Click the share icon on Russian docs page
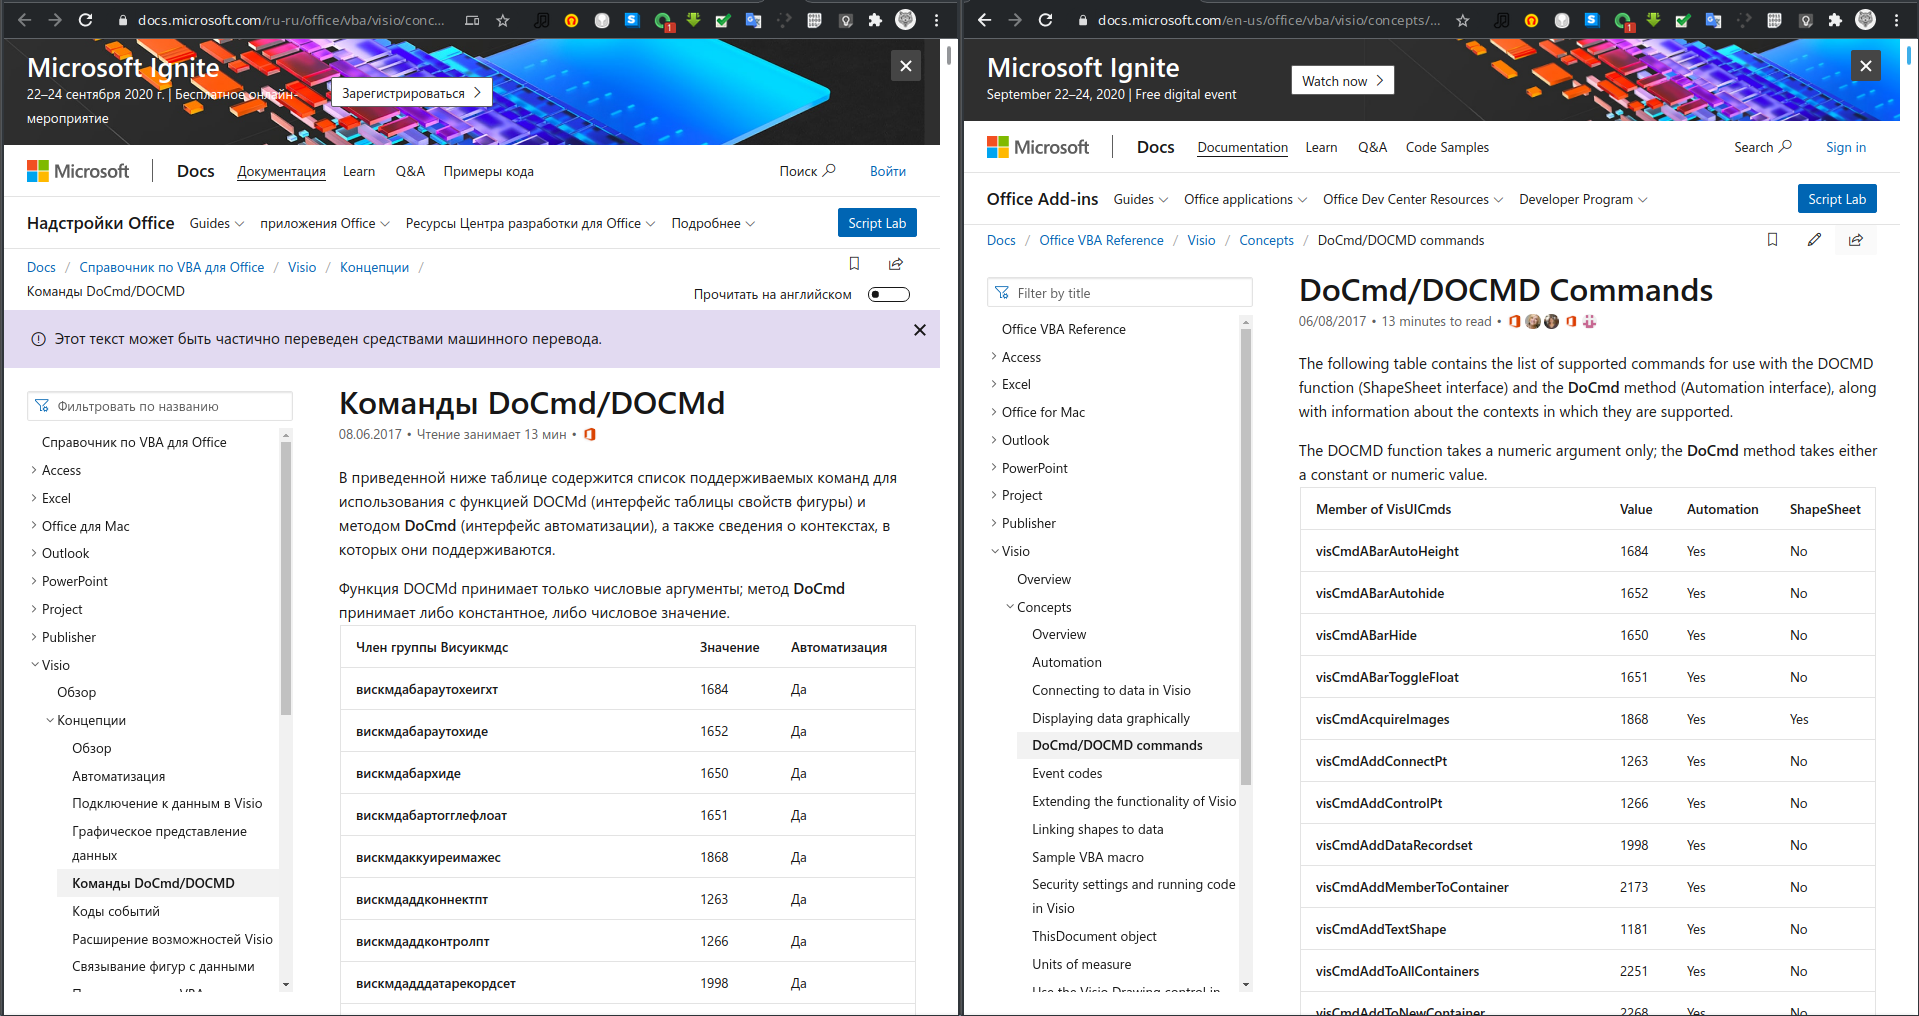Screen dimensions: 1919x1016 (x=896, y=264)
